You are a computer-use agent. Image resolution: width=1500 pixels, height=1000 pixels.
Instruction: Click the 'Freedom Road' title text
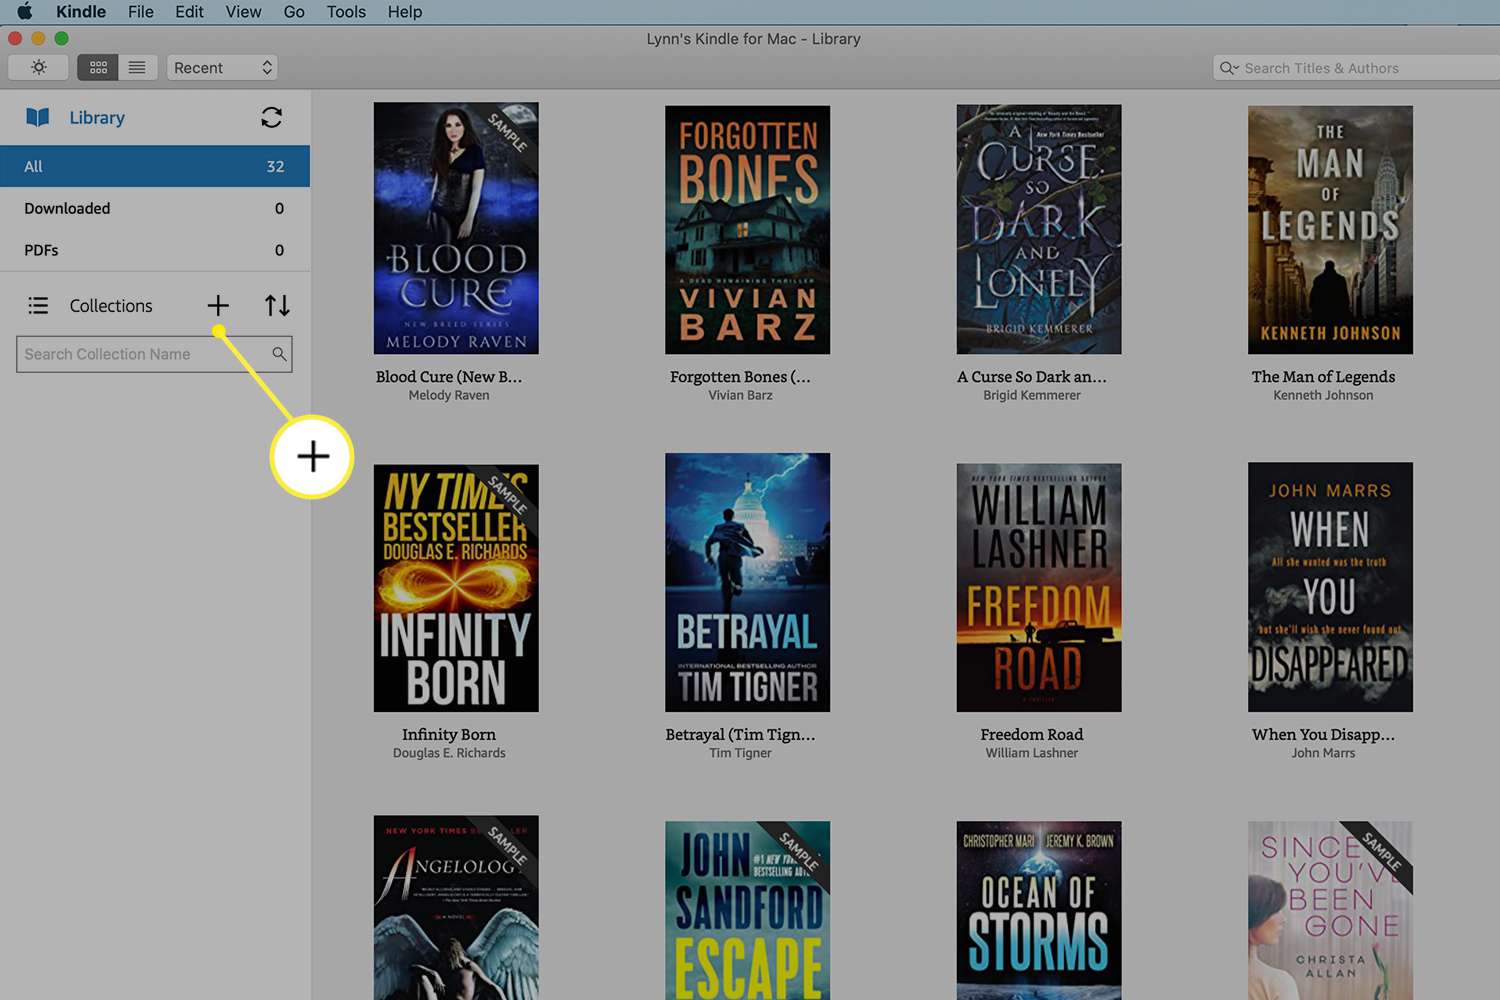pos(1032,735)
